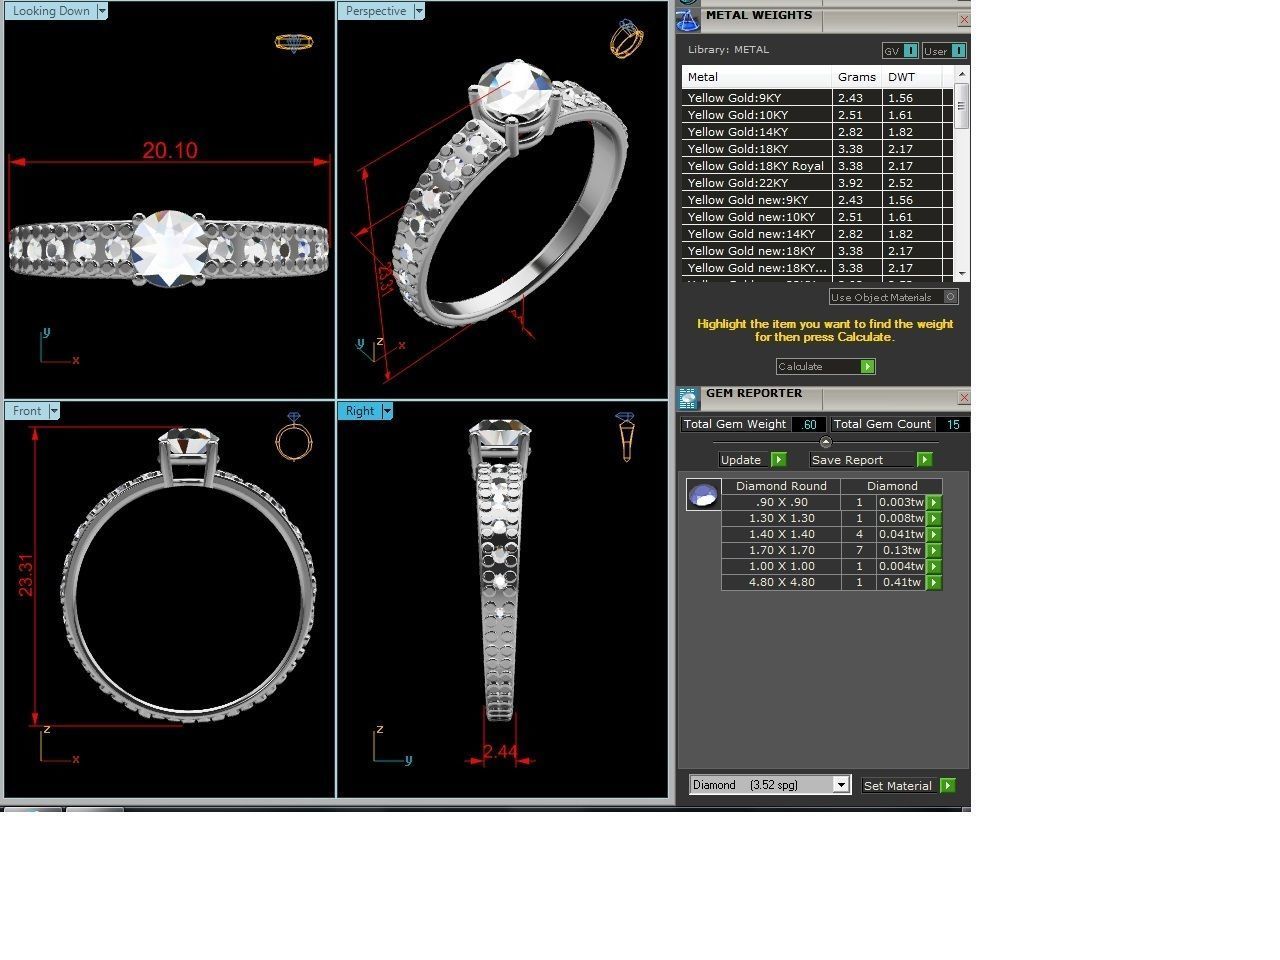Click the Update button

point(745,460)
